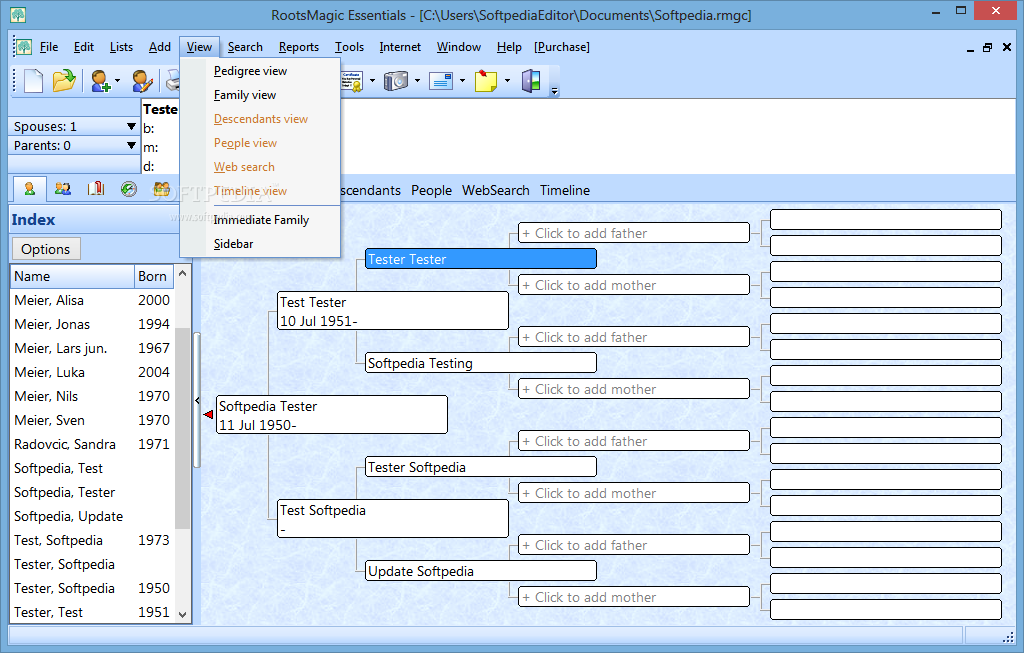Create a new file with the blank page icon

pyautogui.click(x=34, y=81)
